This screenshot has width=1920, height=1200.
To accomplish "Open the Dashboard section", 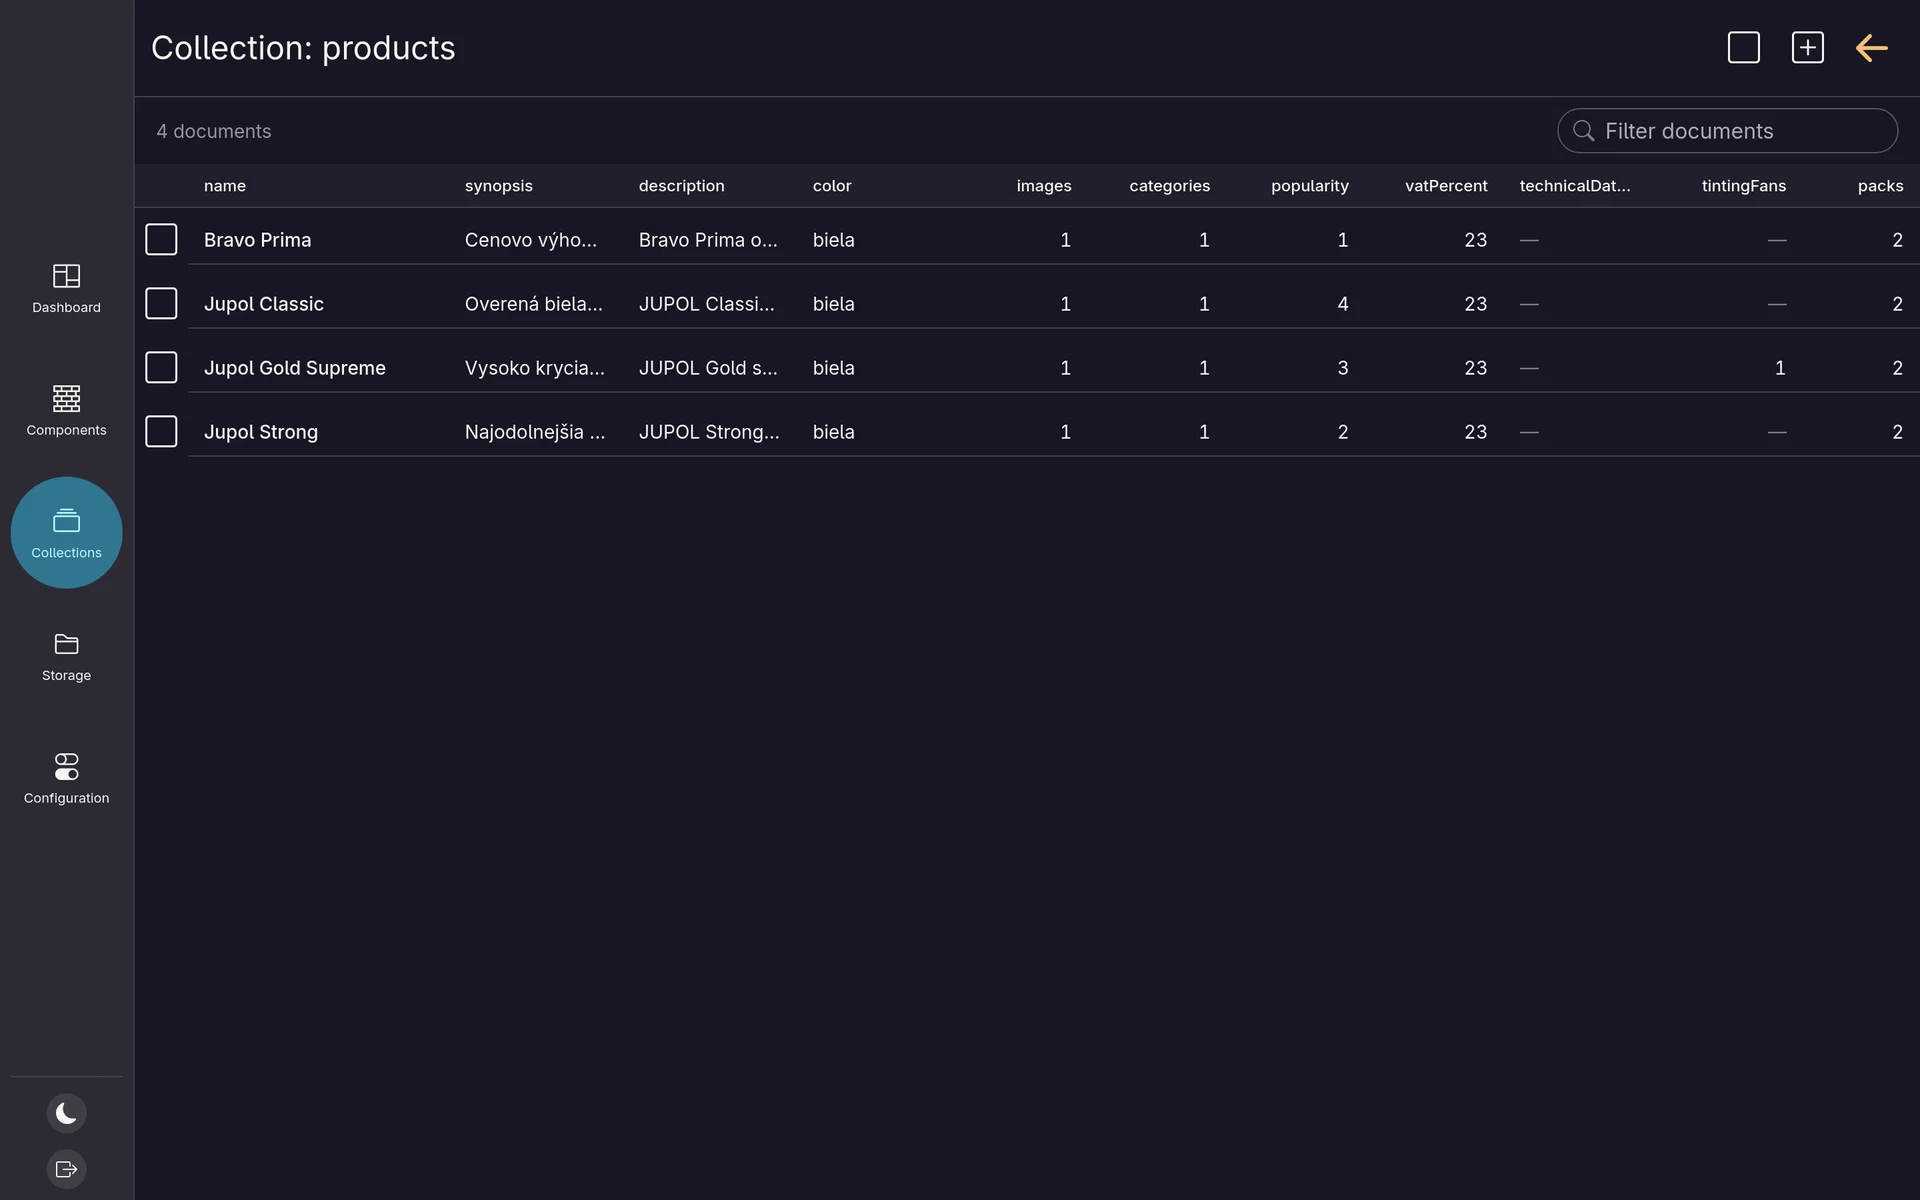I will tap(66, 288).
